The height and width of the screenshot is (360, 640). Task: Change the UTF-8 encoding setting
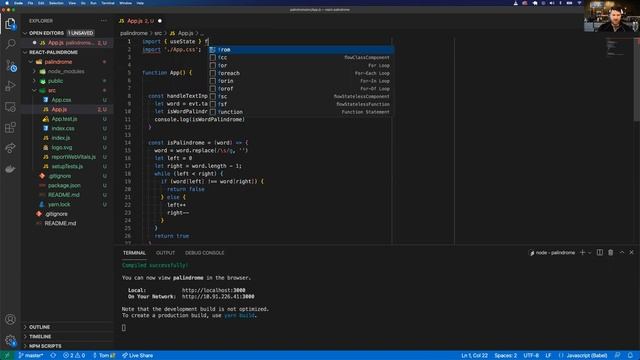(531, 356)
